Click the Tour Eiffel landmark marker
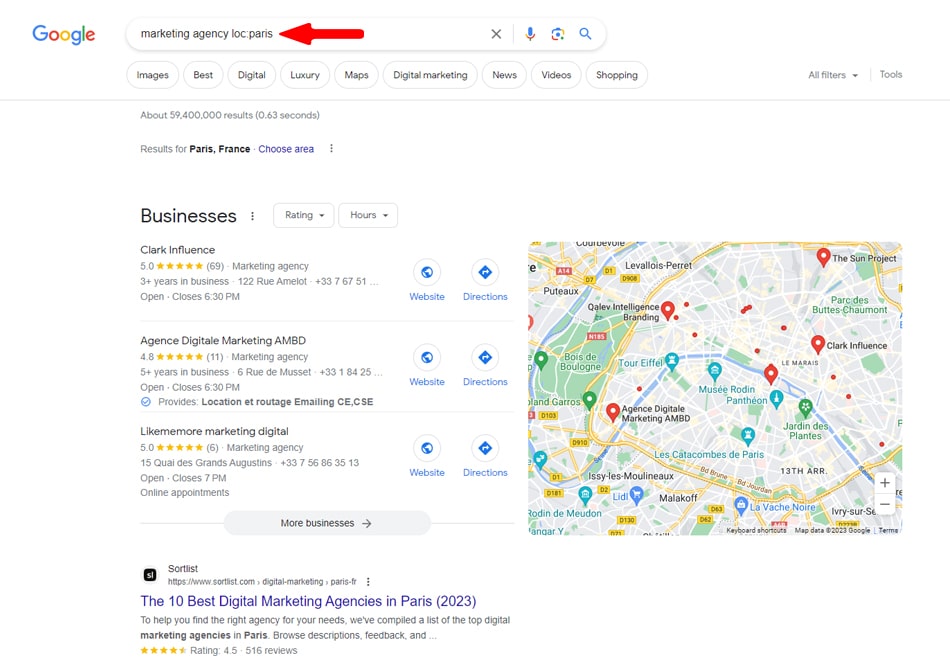Screen dimensions: 950x665 (x=671, y=362)
